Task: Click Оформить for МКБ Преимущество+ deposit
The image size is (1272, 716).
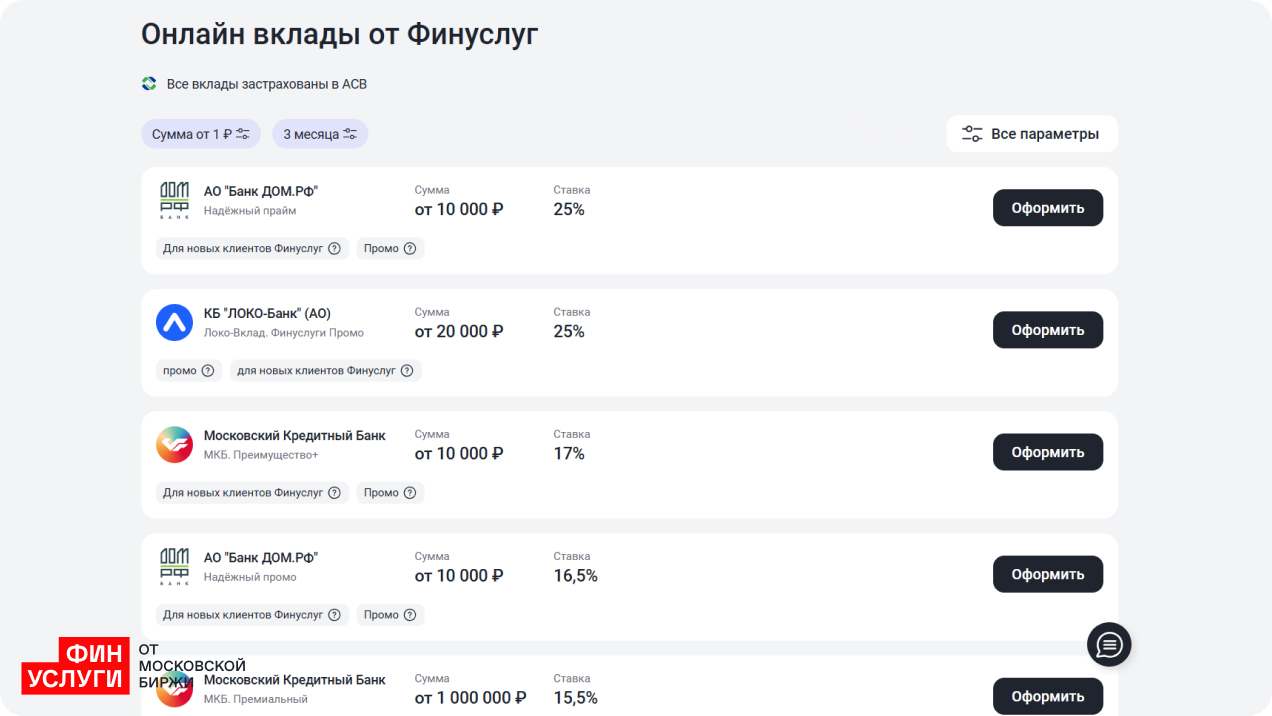Action: pyautogui.click(x=1048, y=452)
